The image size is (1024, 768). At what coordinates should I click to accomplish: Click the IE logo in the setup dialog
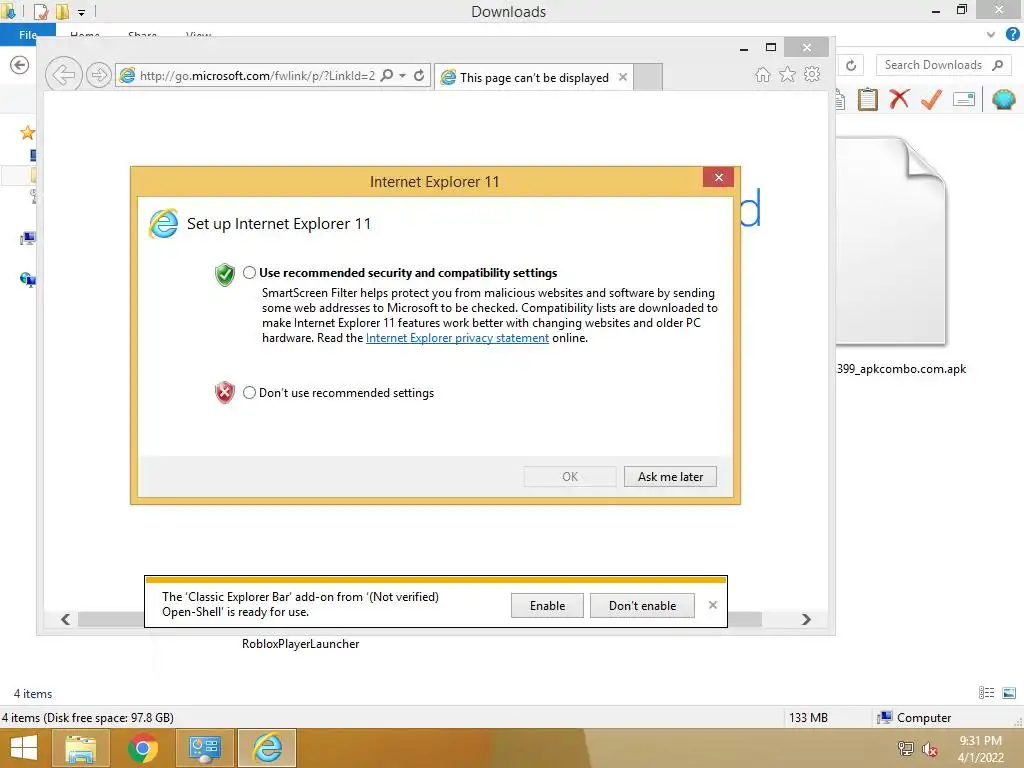[x=163, y=223]
